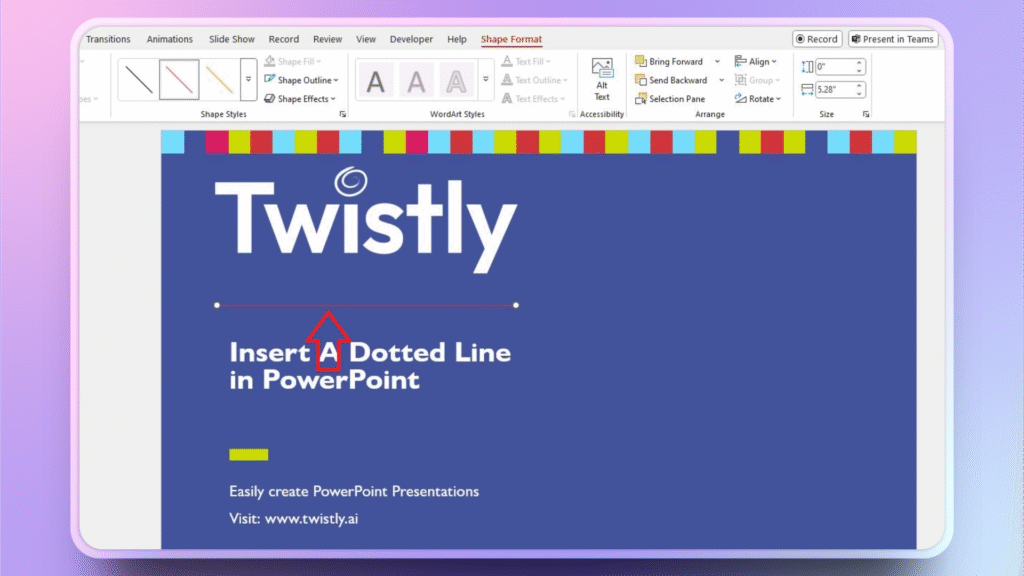Click the Present in Teams button

(892, 39)
